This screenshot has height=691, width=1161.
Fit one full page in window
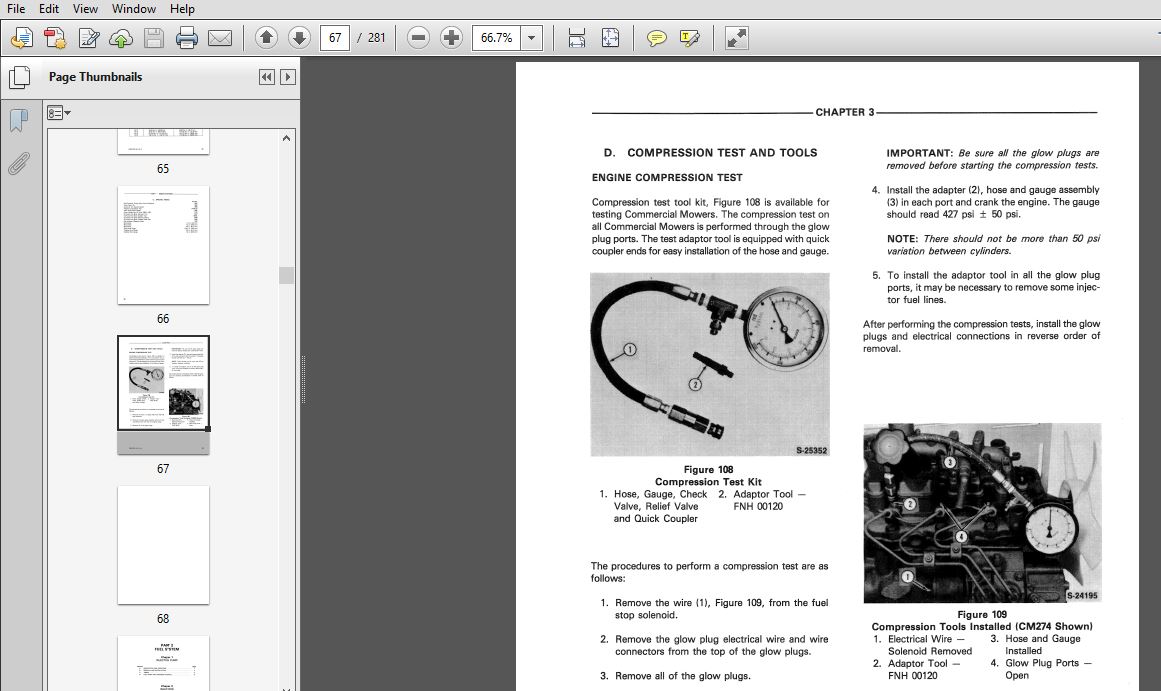click(610, 38)
